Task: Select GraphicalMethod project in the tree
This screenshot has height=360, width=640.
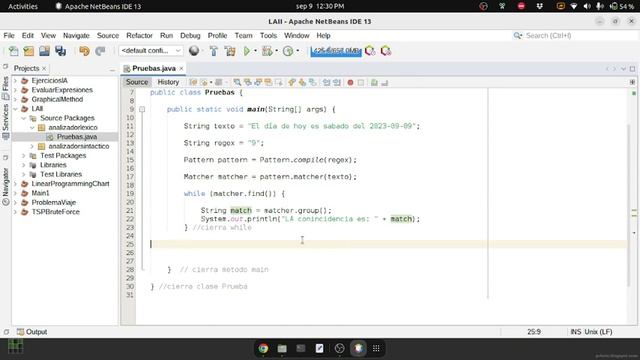Action: pyautogui.click(x=57, y=100)
